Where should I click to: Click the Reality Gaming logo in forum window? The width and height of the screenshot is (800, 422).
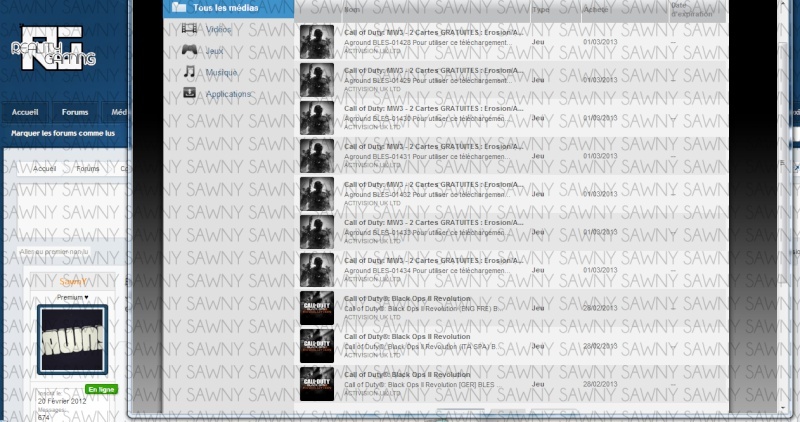coord(54,48)
